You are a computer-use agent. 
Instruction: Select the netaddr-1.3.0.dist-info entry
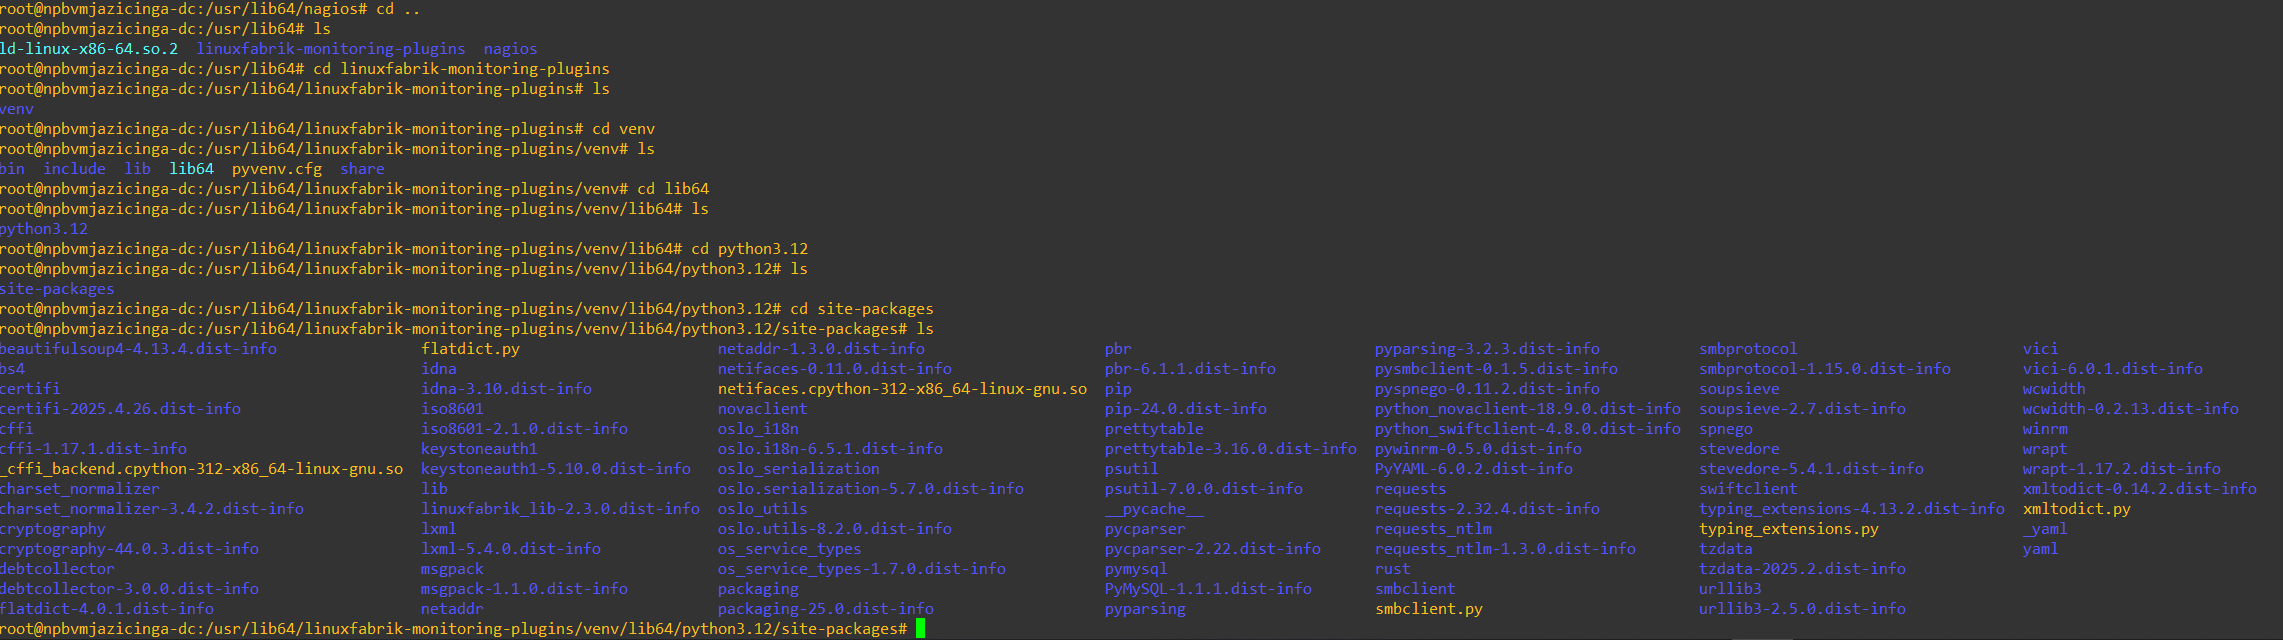821,349
